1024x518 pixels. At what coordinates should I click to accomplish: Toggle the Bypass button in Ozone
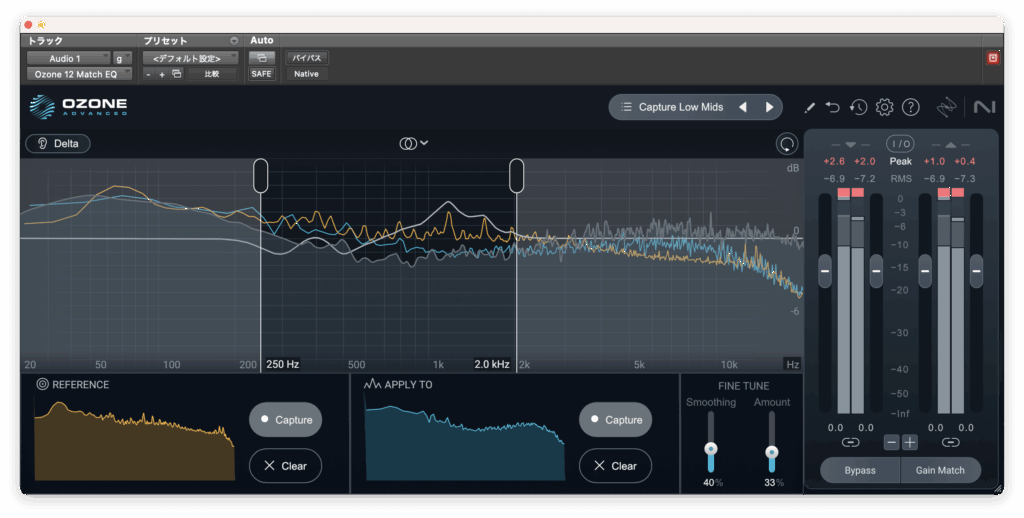859,470
